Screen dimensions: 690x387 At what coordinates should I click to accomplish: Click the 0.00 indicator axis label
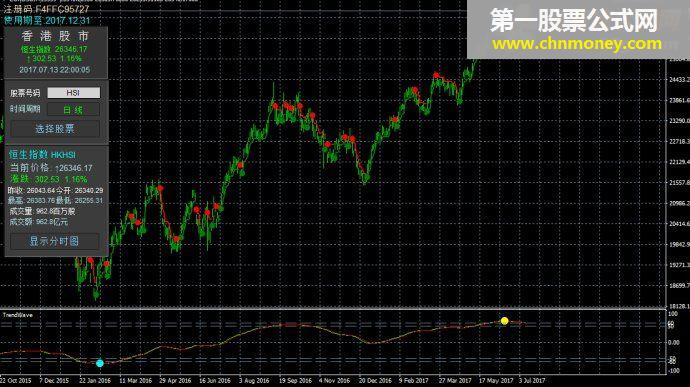tap(673, 343)
